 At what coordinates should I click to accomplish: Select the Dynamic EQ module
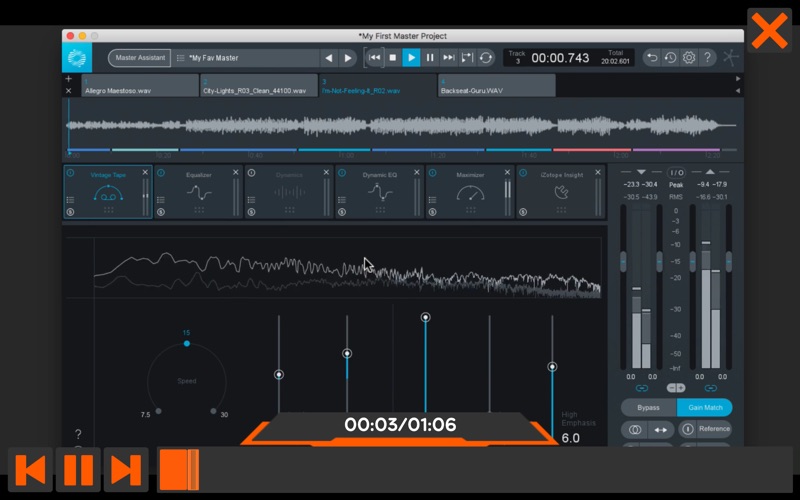380,192
